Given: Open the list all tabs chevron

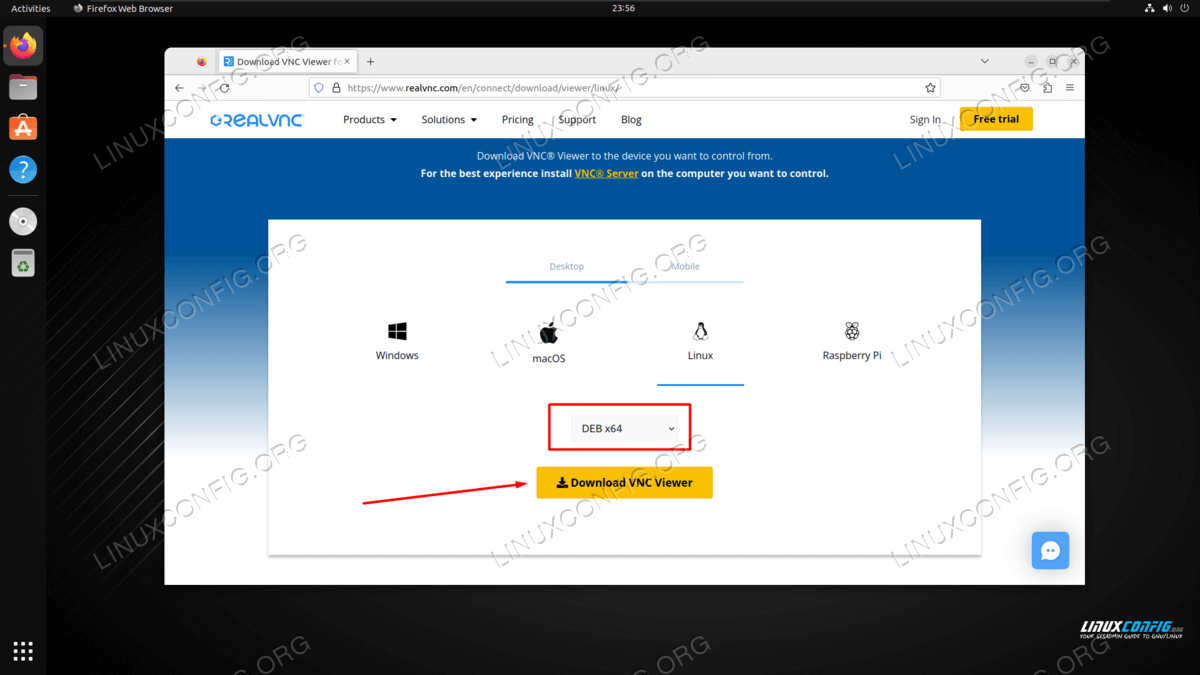Looking at the screenshot, I should pyautogui.click(x=985, y=62).
